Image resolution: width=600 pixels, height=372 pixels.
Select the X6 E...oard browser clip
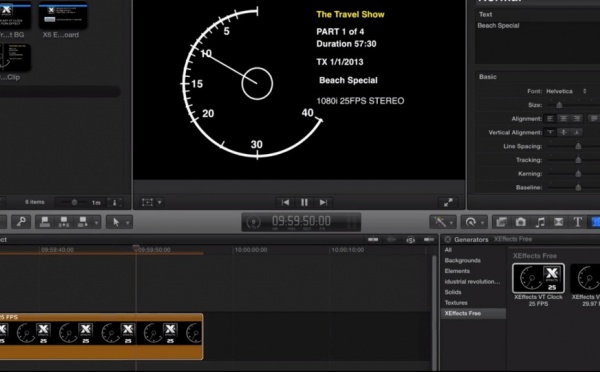(63, 15)
